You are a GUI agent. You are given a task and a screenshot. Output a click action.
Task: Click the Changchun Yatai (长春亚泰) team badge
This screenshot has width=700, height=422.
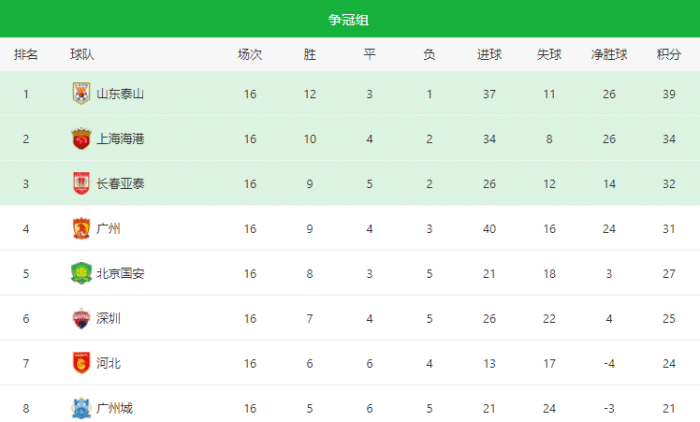click(80, 183)
